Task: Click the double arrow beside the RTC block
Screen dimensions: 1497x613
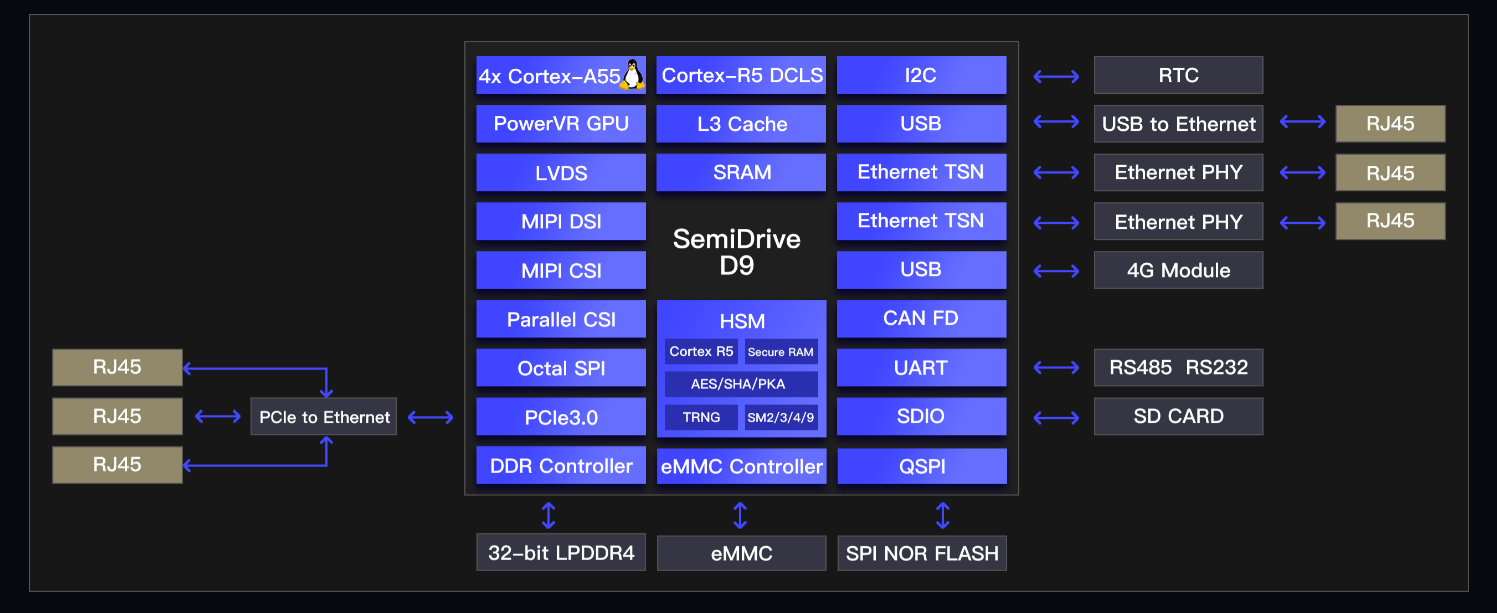Action: point(1056,76)
